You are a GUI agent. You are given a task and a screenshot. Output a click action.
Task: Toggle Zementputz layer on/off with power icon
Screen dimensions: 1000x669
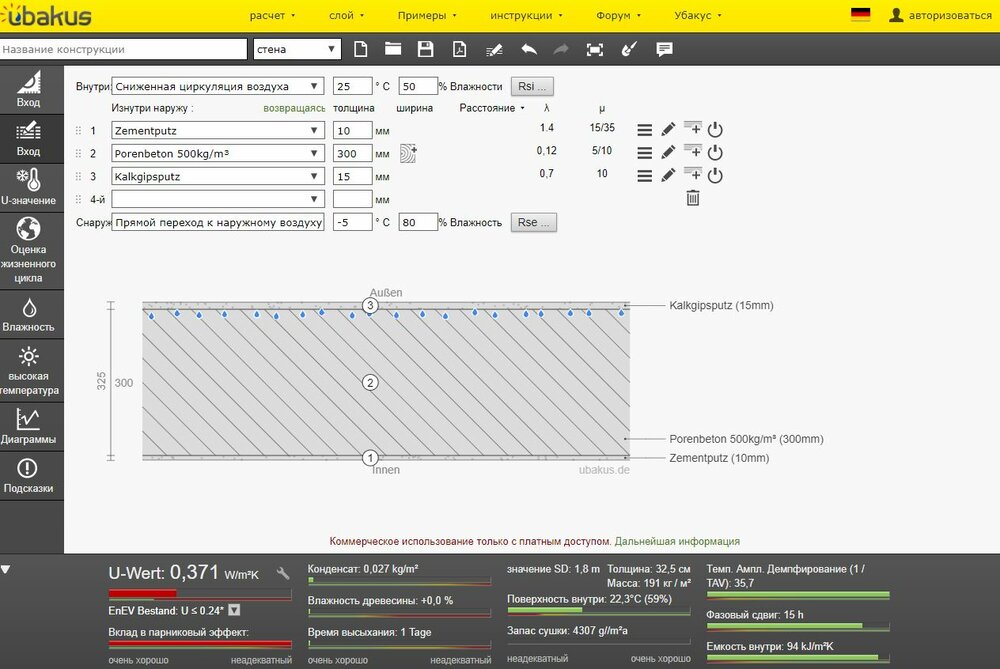[715, 130]
